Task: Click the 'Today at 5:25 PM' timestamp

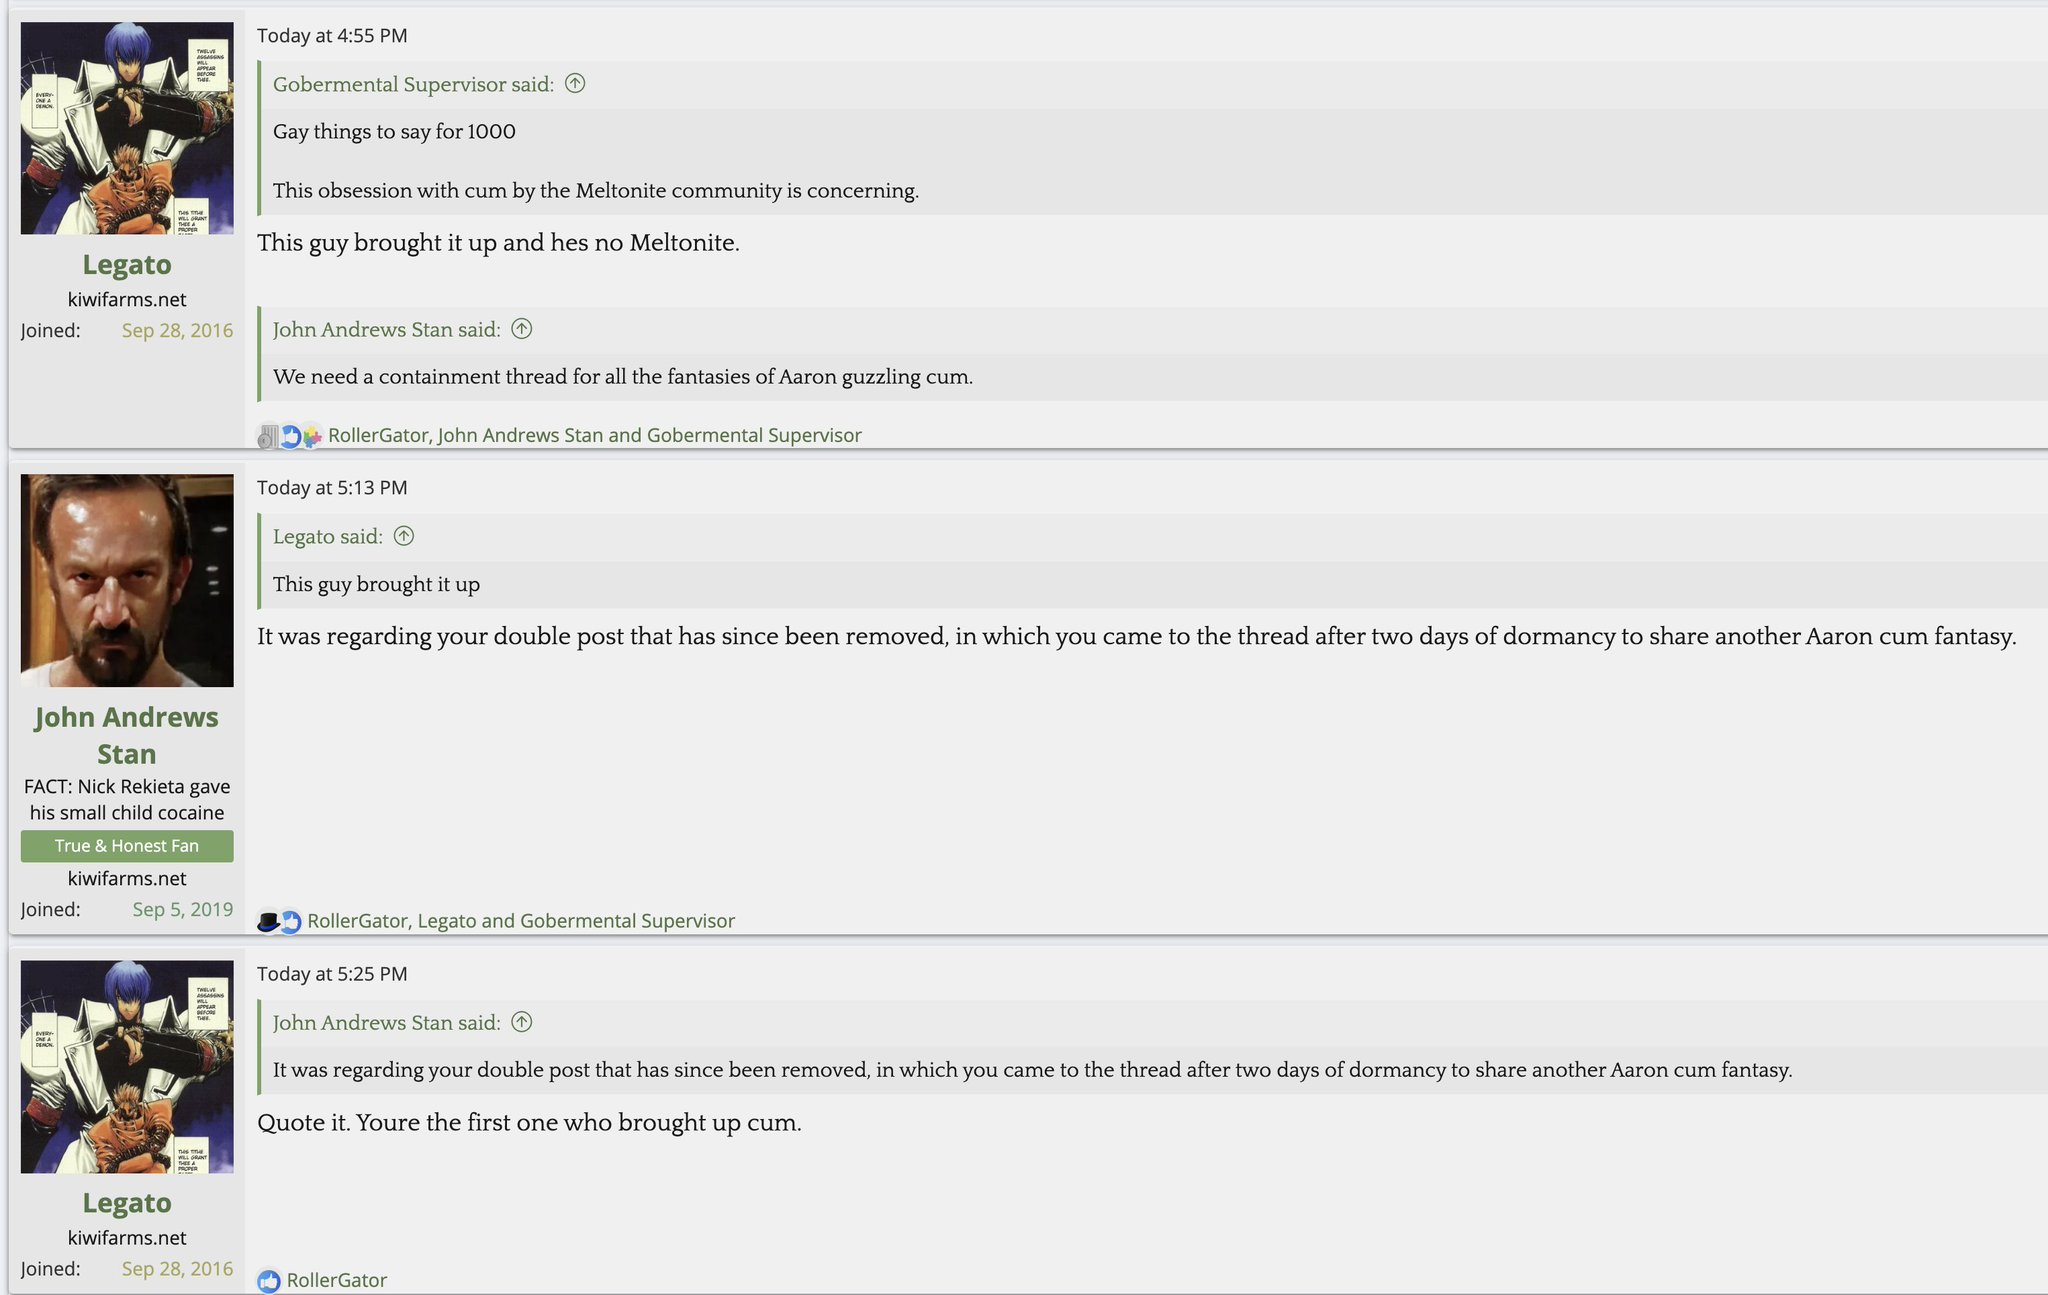Action: point(332,974)
